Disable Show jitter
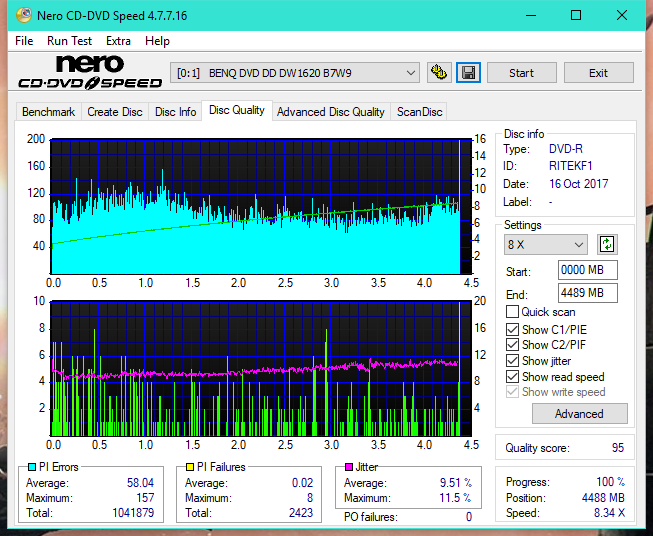 [512, 361]
